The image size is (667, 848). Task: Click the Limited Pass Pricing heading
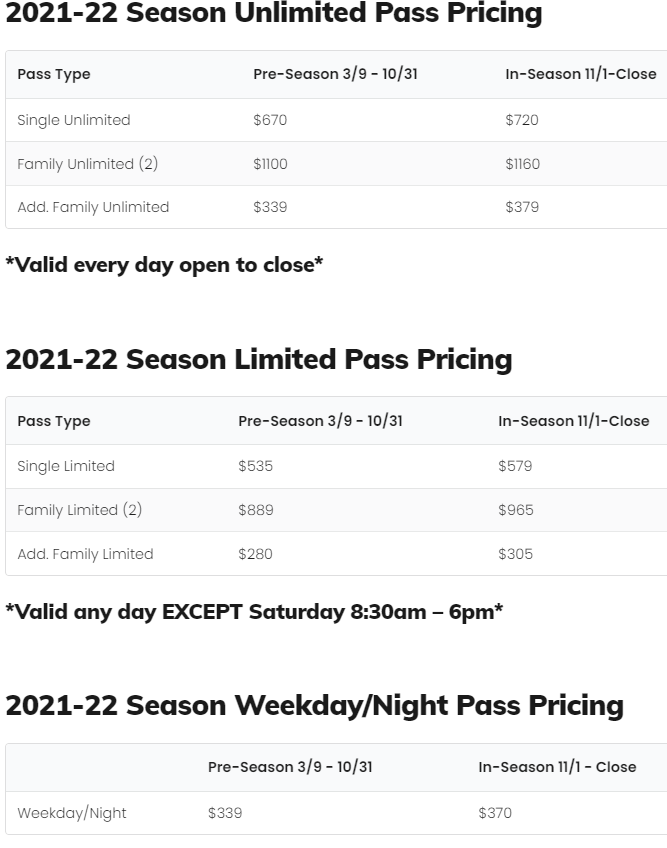[x=258, y=360]
